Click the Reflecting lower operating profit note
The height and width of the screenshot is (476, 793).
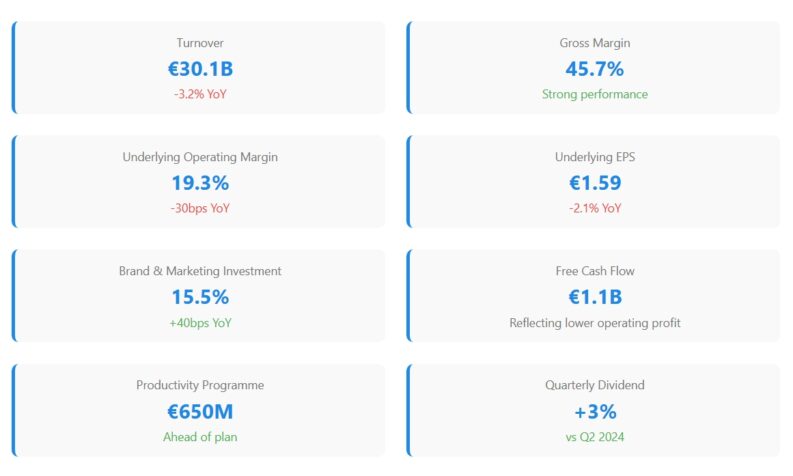tap(594, 322)
